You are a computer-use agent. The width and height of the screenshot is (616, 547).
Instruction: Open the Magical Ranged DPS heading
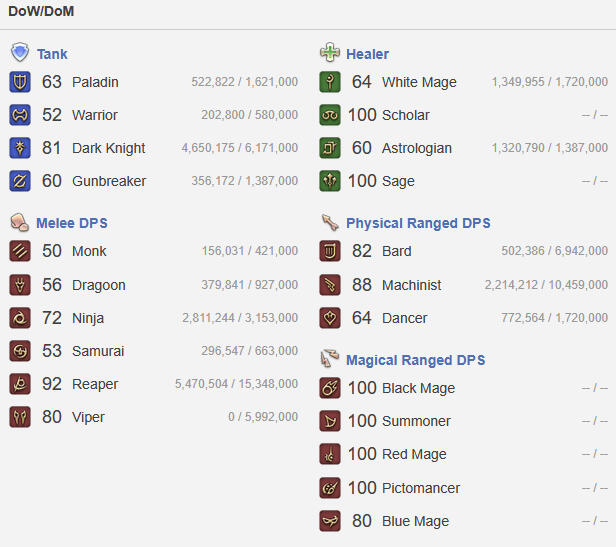click(416, 360)
